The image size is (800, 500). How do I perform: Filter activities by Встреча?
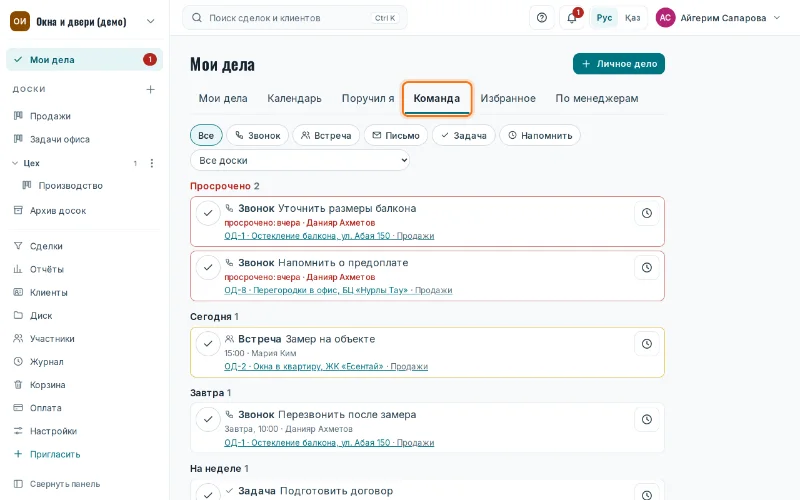point(326,136)
